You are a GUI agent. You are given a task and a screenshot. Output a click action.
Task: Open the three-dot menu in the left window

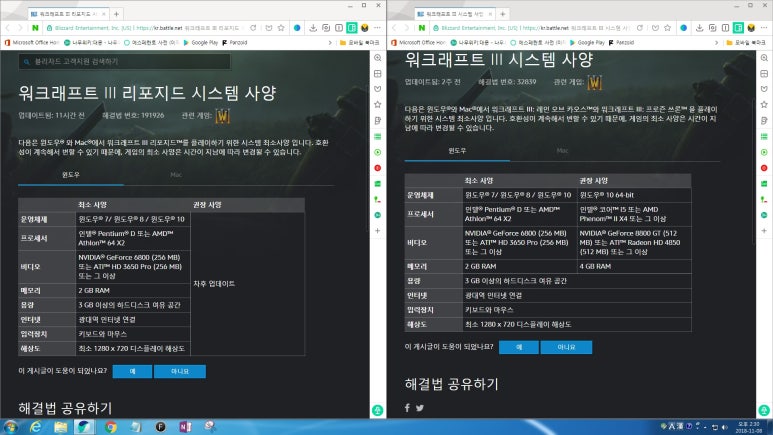coord(377,28)
